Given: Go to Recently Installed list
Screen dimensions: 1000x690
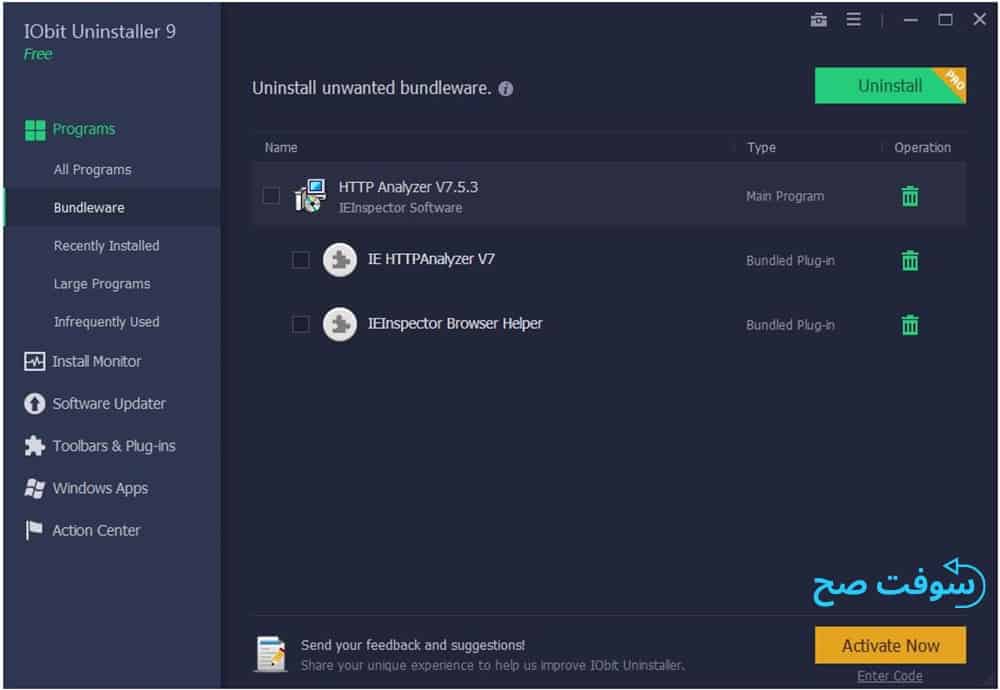Looking at the screenshot, I should 107,246.
